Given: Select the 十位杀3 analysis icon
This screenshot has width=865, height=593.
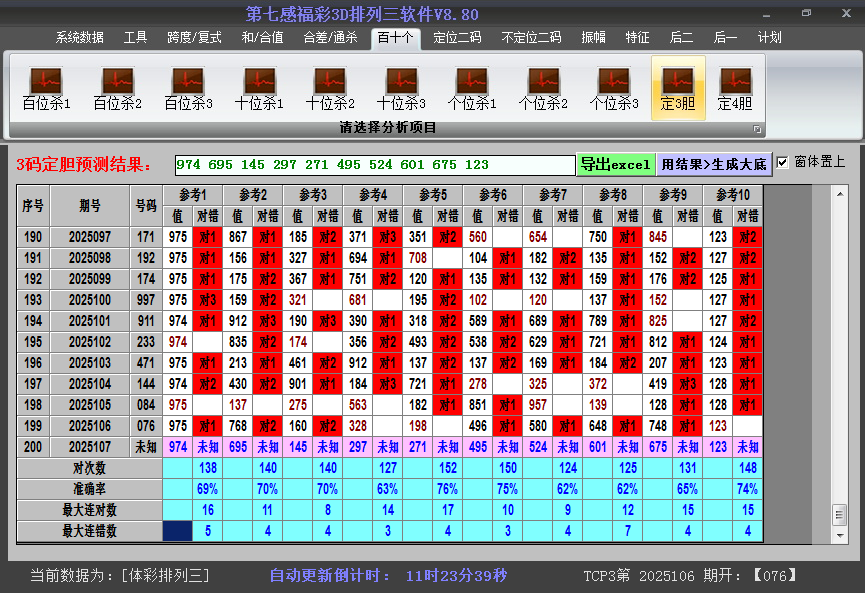Looking at the screenshot, I should (x=401, y=88).
